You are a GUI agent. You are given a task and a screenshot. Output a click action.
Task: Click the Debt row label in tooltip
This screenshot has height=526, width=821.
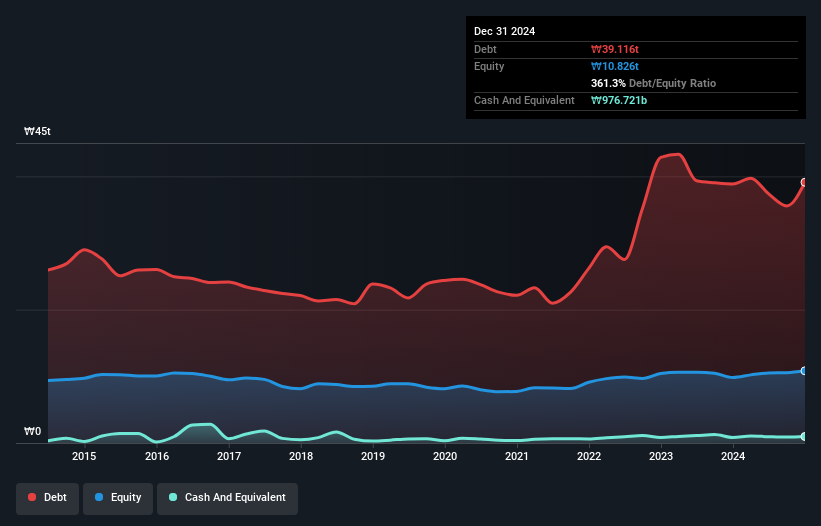pos(485,49)
